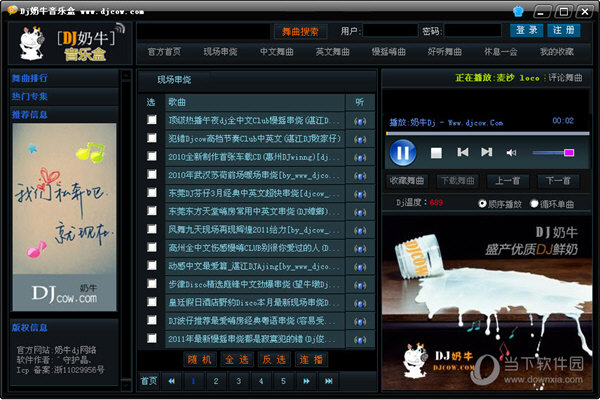Click the 密码 password field
The height and width of the screenshot is (400, 600).
pyautogui.click(x=473, y=31)
